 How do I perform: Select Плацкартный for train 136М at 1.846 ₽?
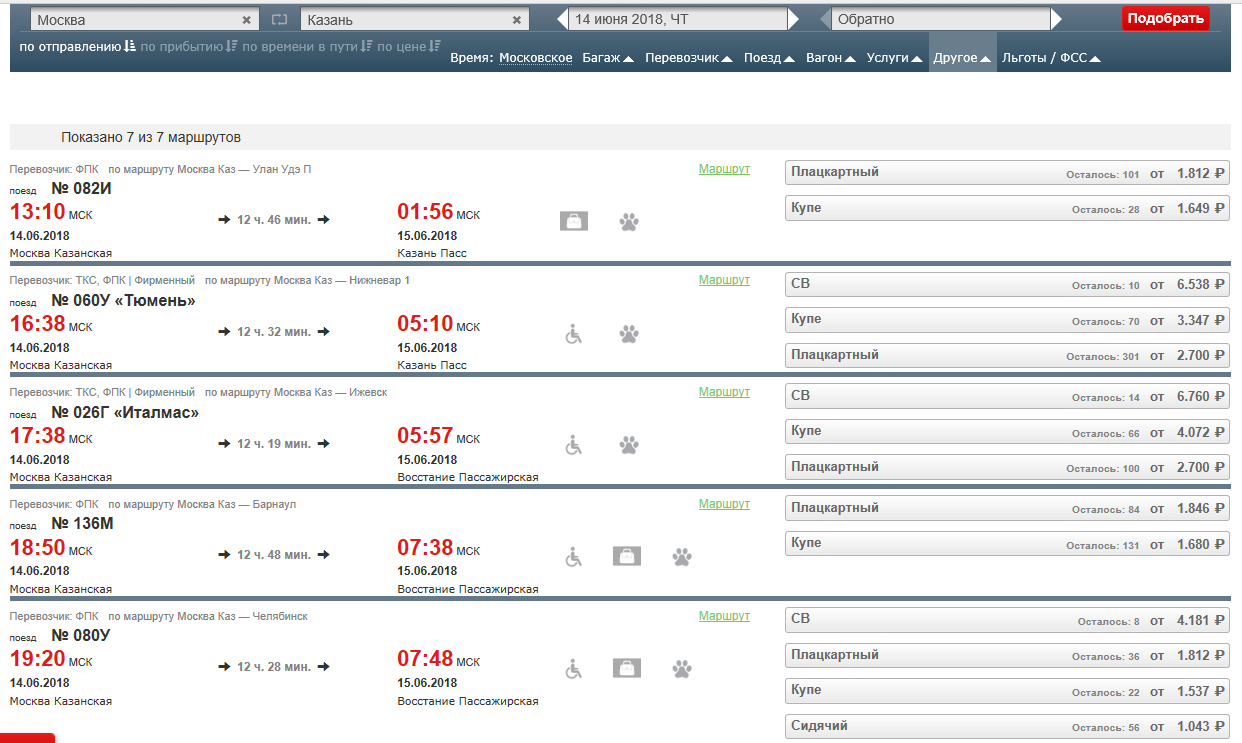(x=1007, y=508)
